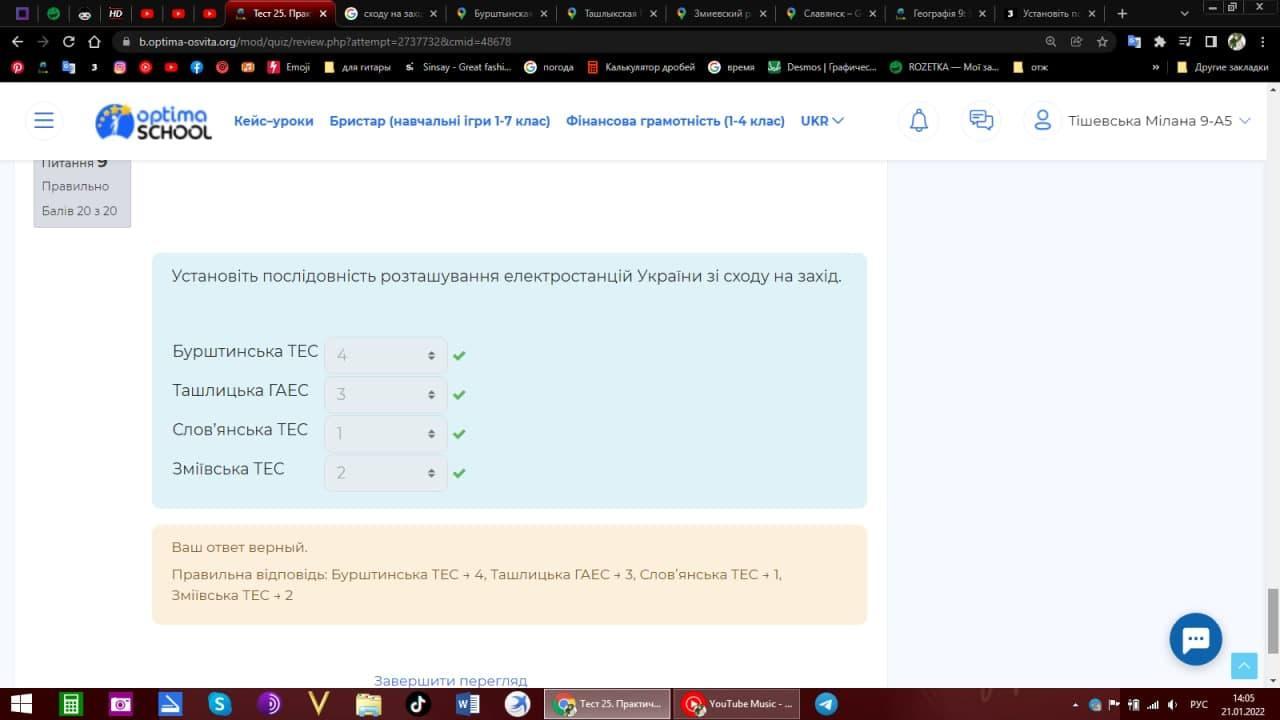
Task: Open the Facebook bookmark
Action: click(x=197, y=67)
